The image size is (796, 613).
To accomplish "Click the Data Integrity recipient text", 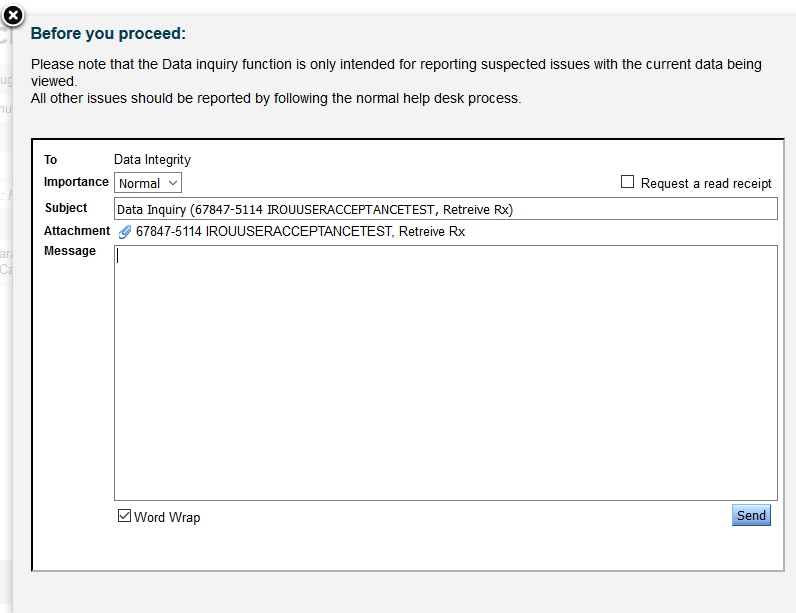I will click(x=152, y=160).
